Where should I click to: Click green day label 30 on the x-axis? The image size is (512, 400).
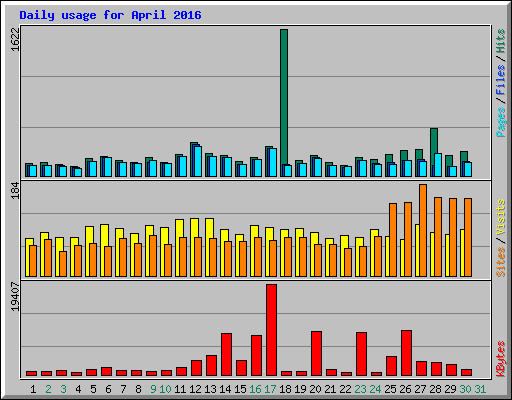(465, 389)
